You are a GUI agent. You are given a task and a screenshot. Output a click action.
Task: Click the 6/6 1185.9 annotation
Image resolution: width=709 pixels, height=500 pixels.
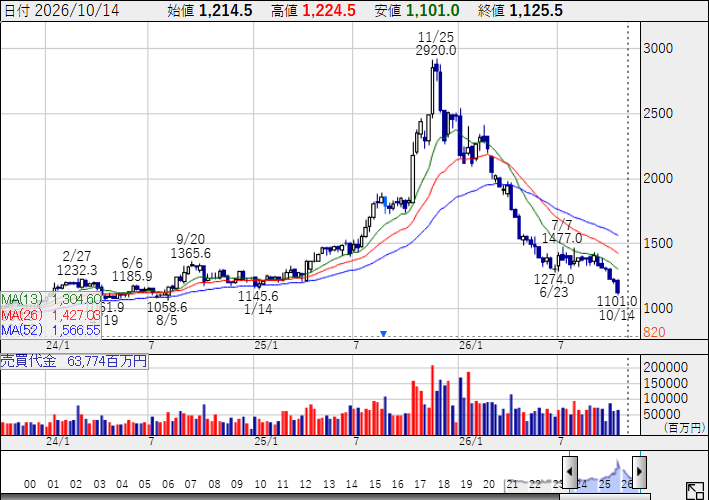[132, 269]
